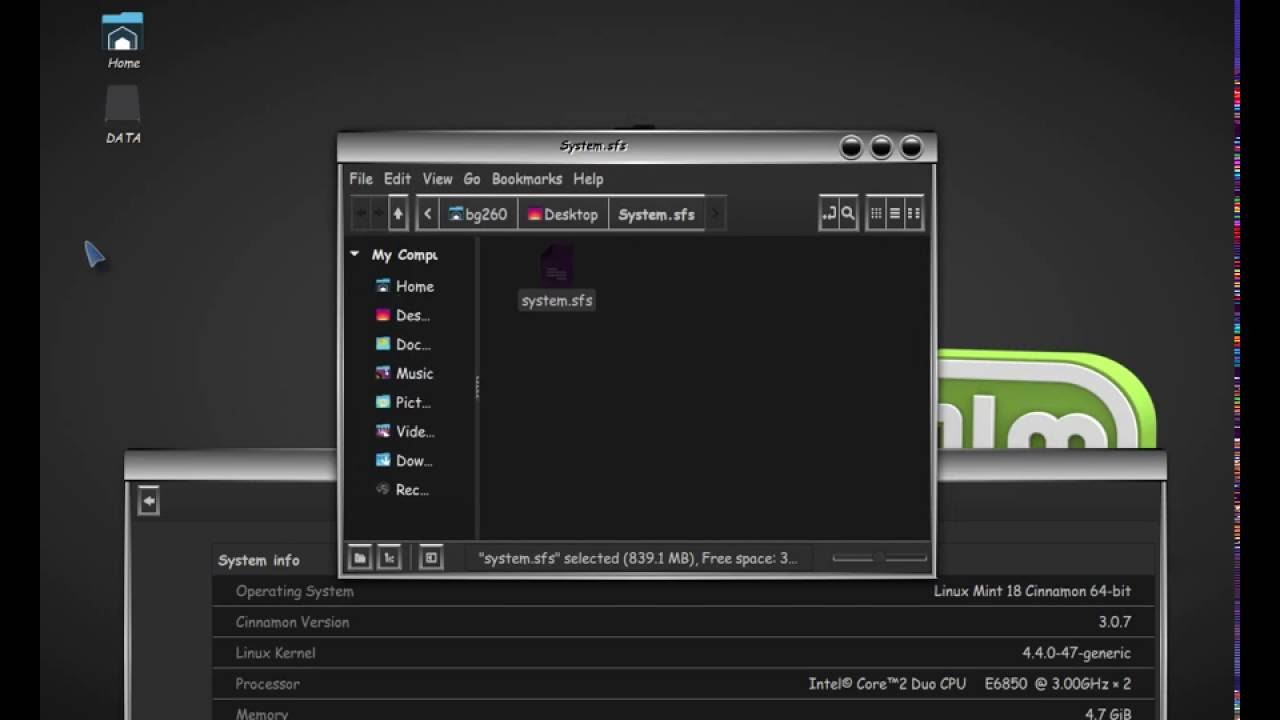Open Recent in the sidebar
1280x720 pixels.
pyautogui.click(x=402, y=489)
